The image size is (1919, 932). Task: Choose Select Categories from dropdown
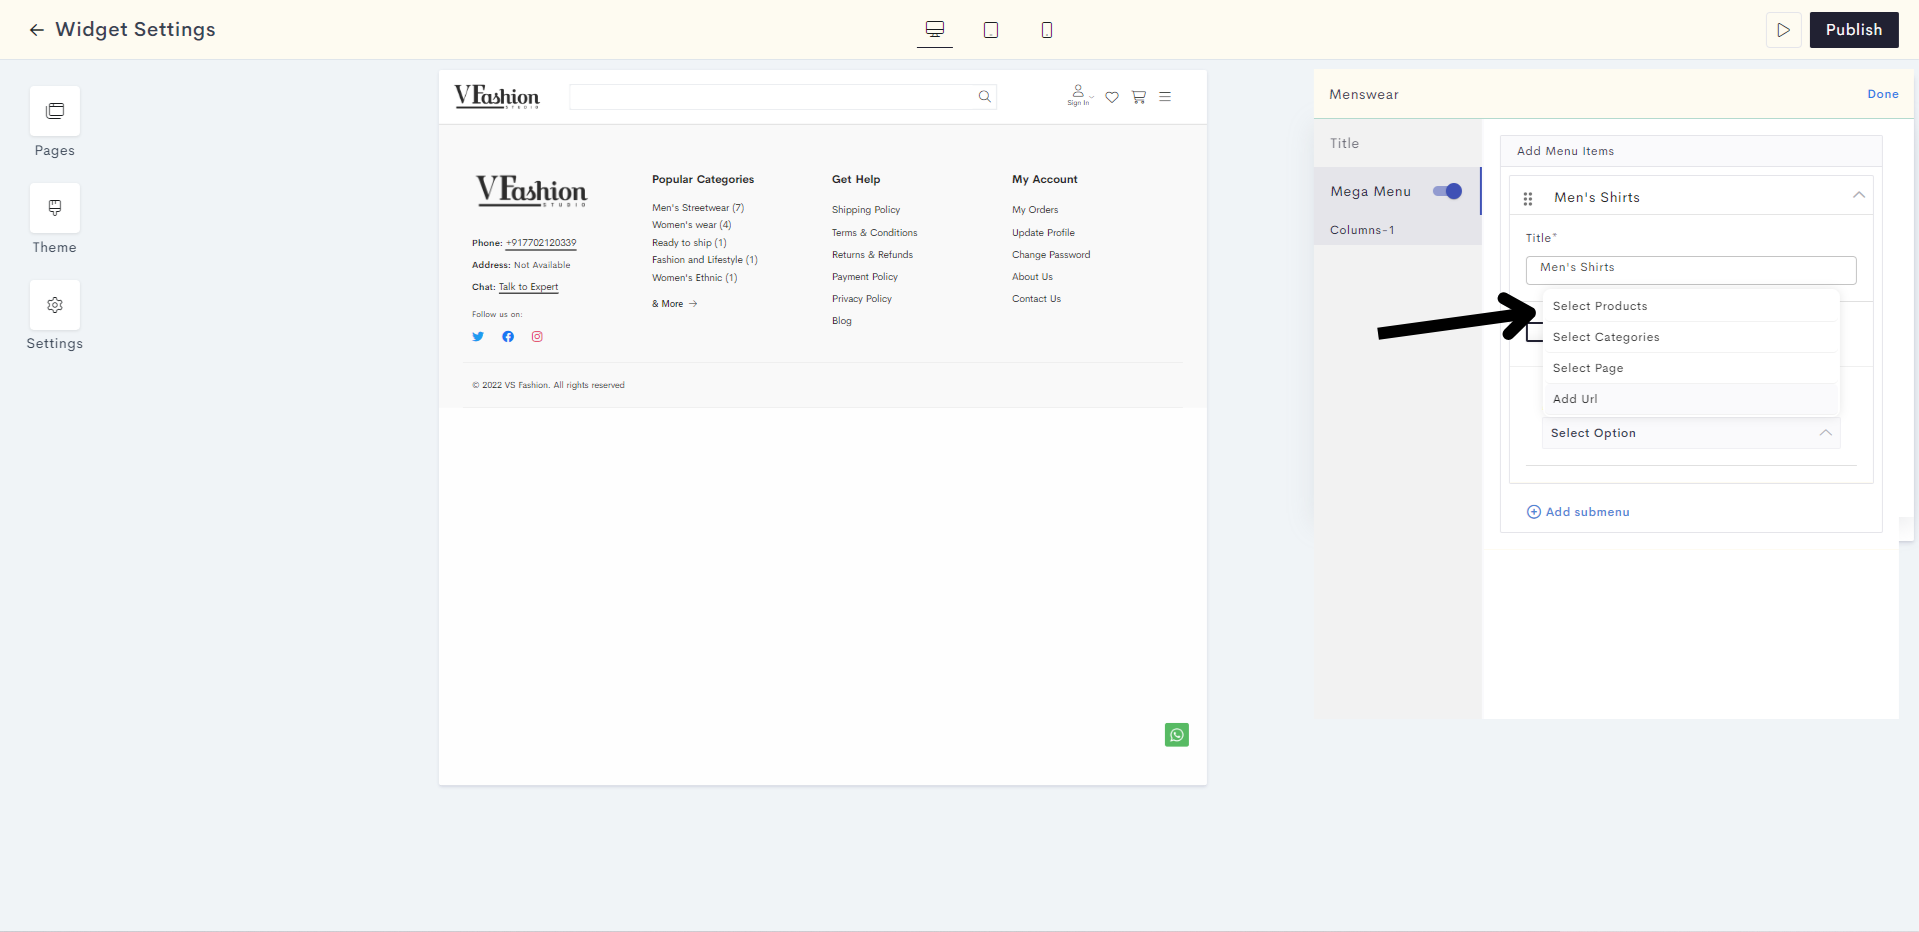click(x=1691, y=337)
